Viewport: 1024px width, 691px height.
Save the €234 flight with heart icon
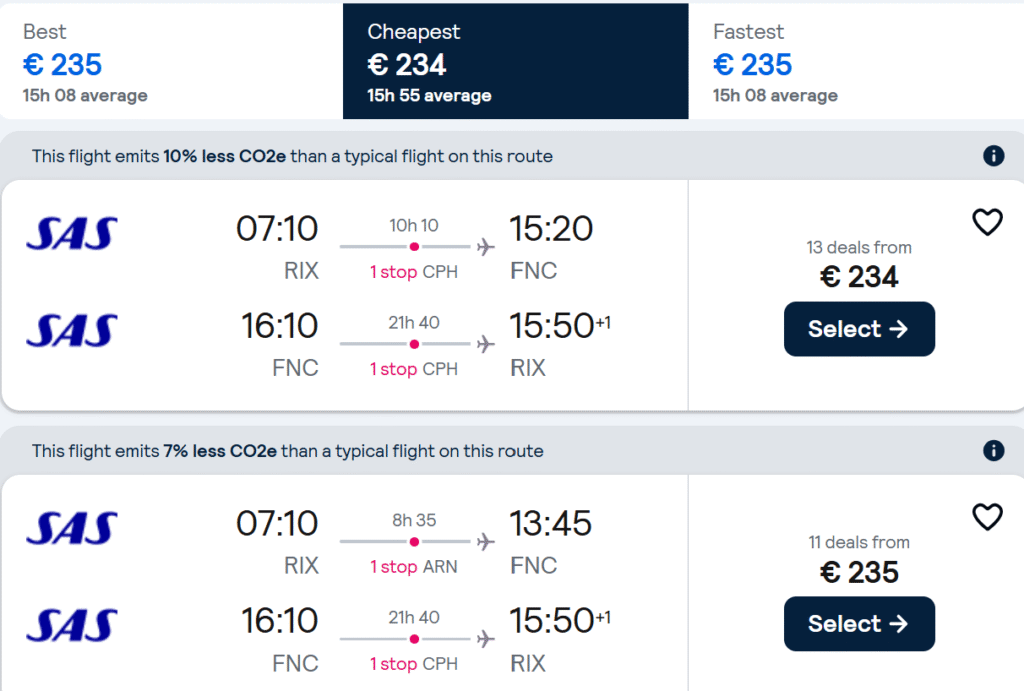[x=987, y=222]
